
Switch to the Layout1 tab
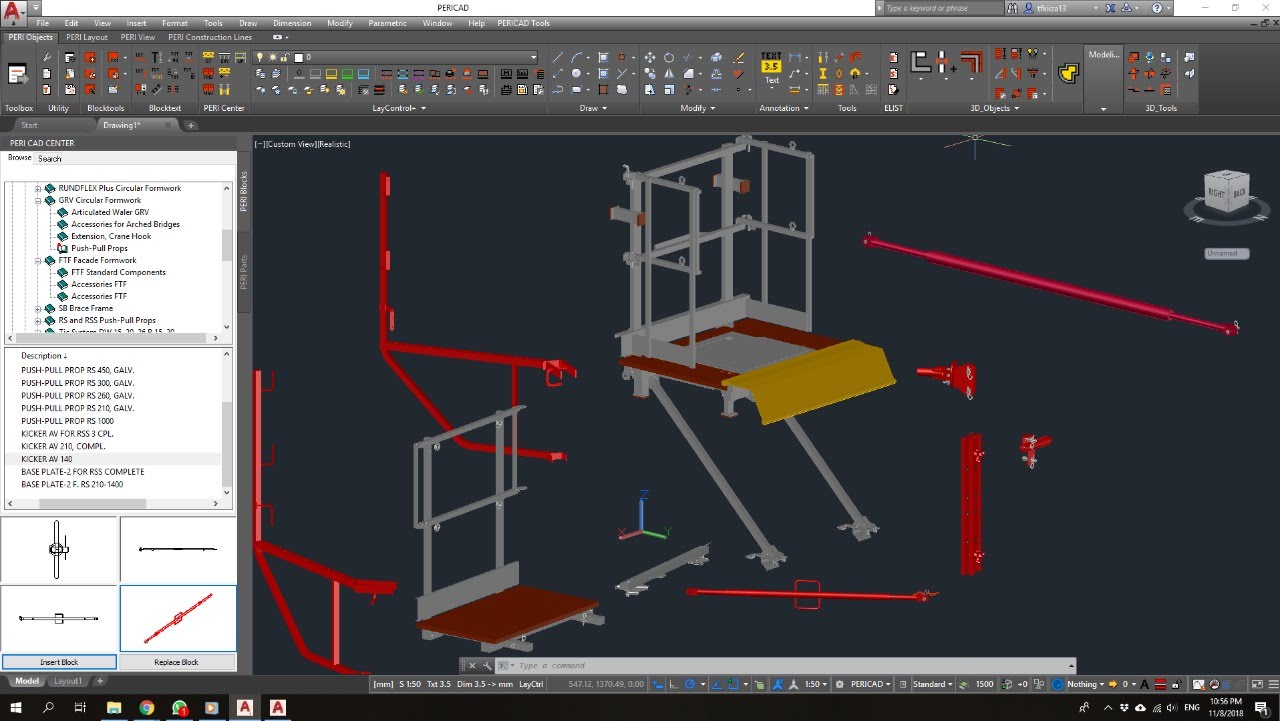pos(68,681)
